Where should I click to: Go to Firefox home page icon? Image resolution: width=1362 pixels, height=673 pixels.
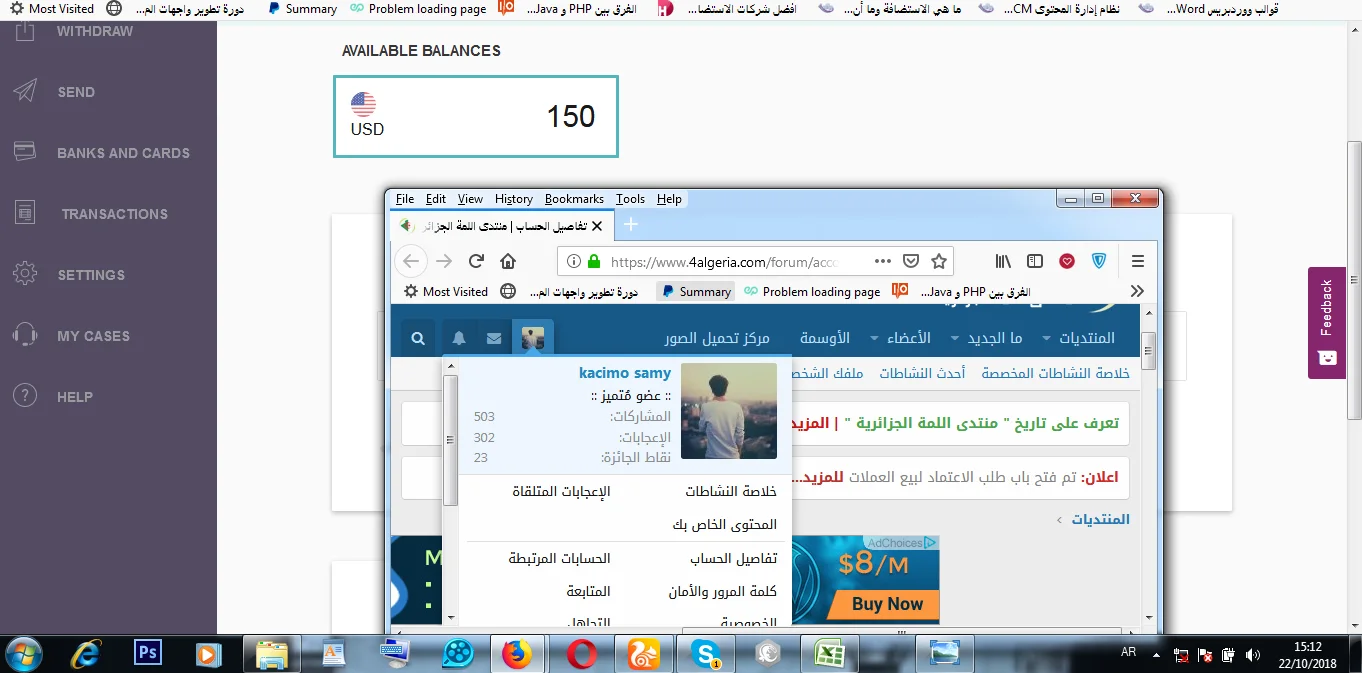click(508, 261)
